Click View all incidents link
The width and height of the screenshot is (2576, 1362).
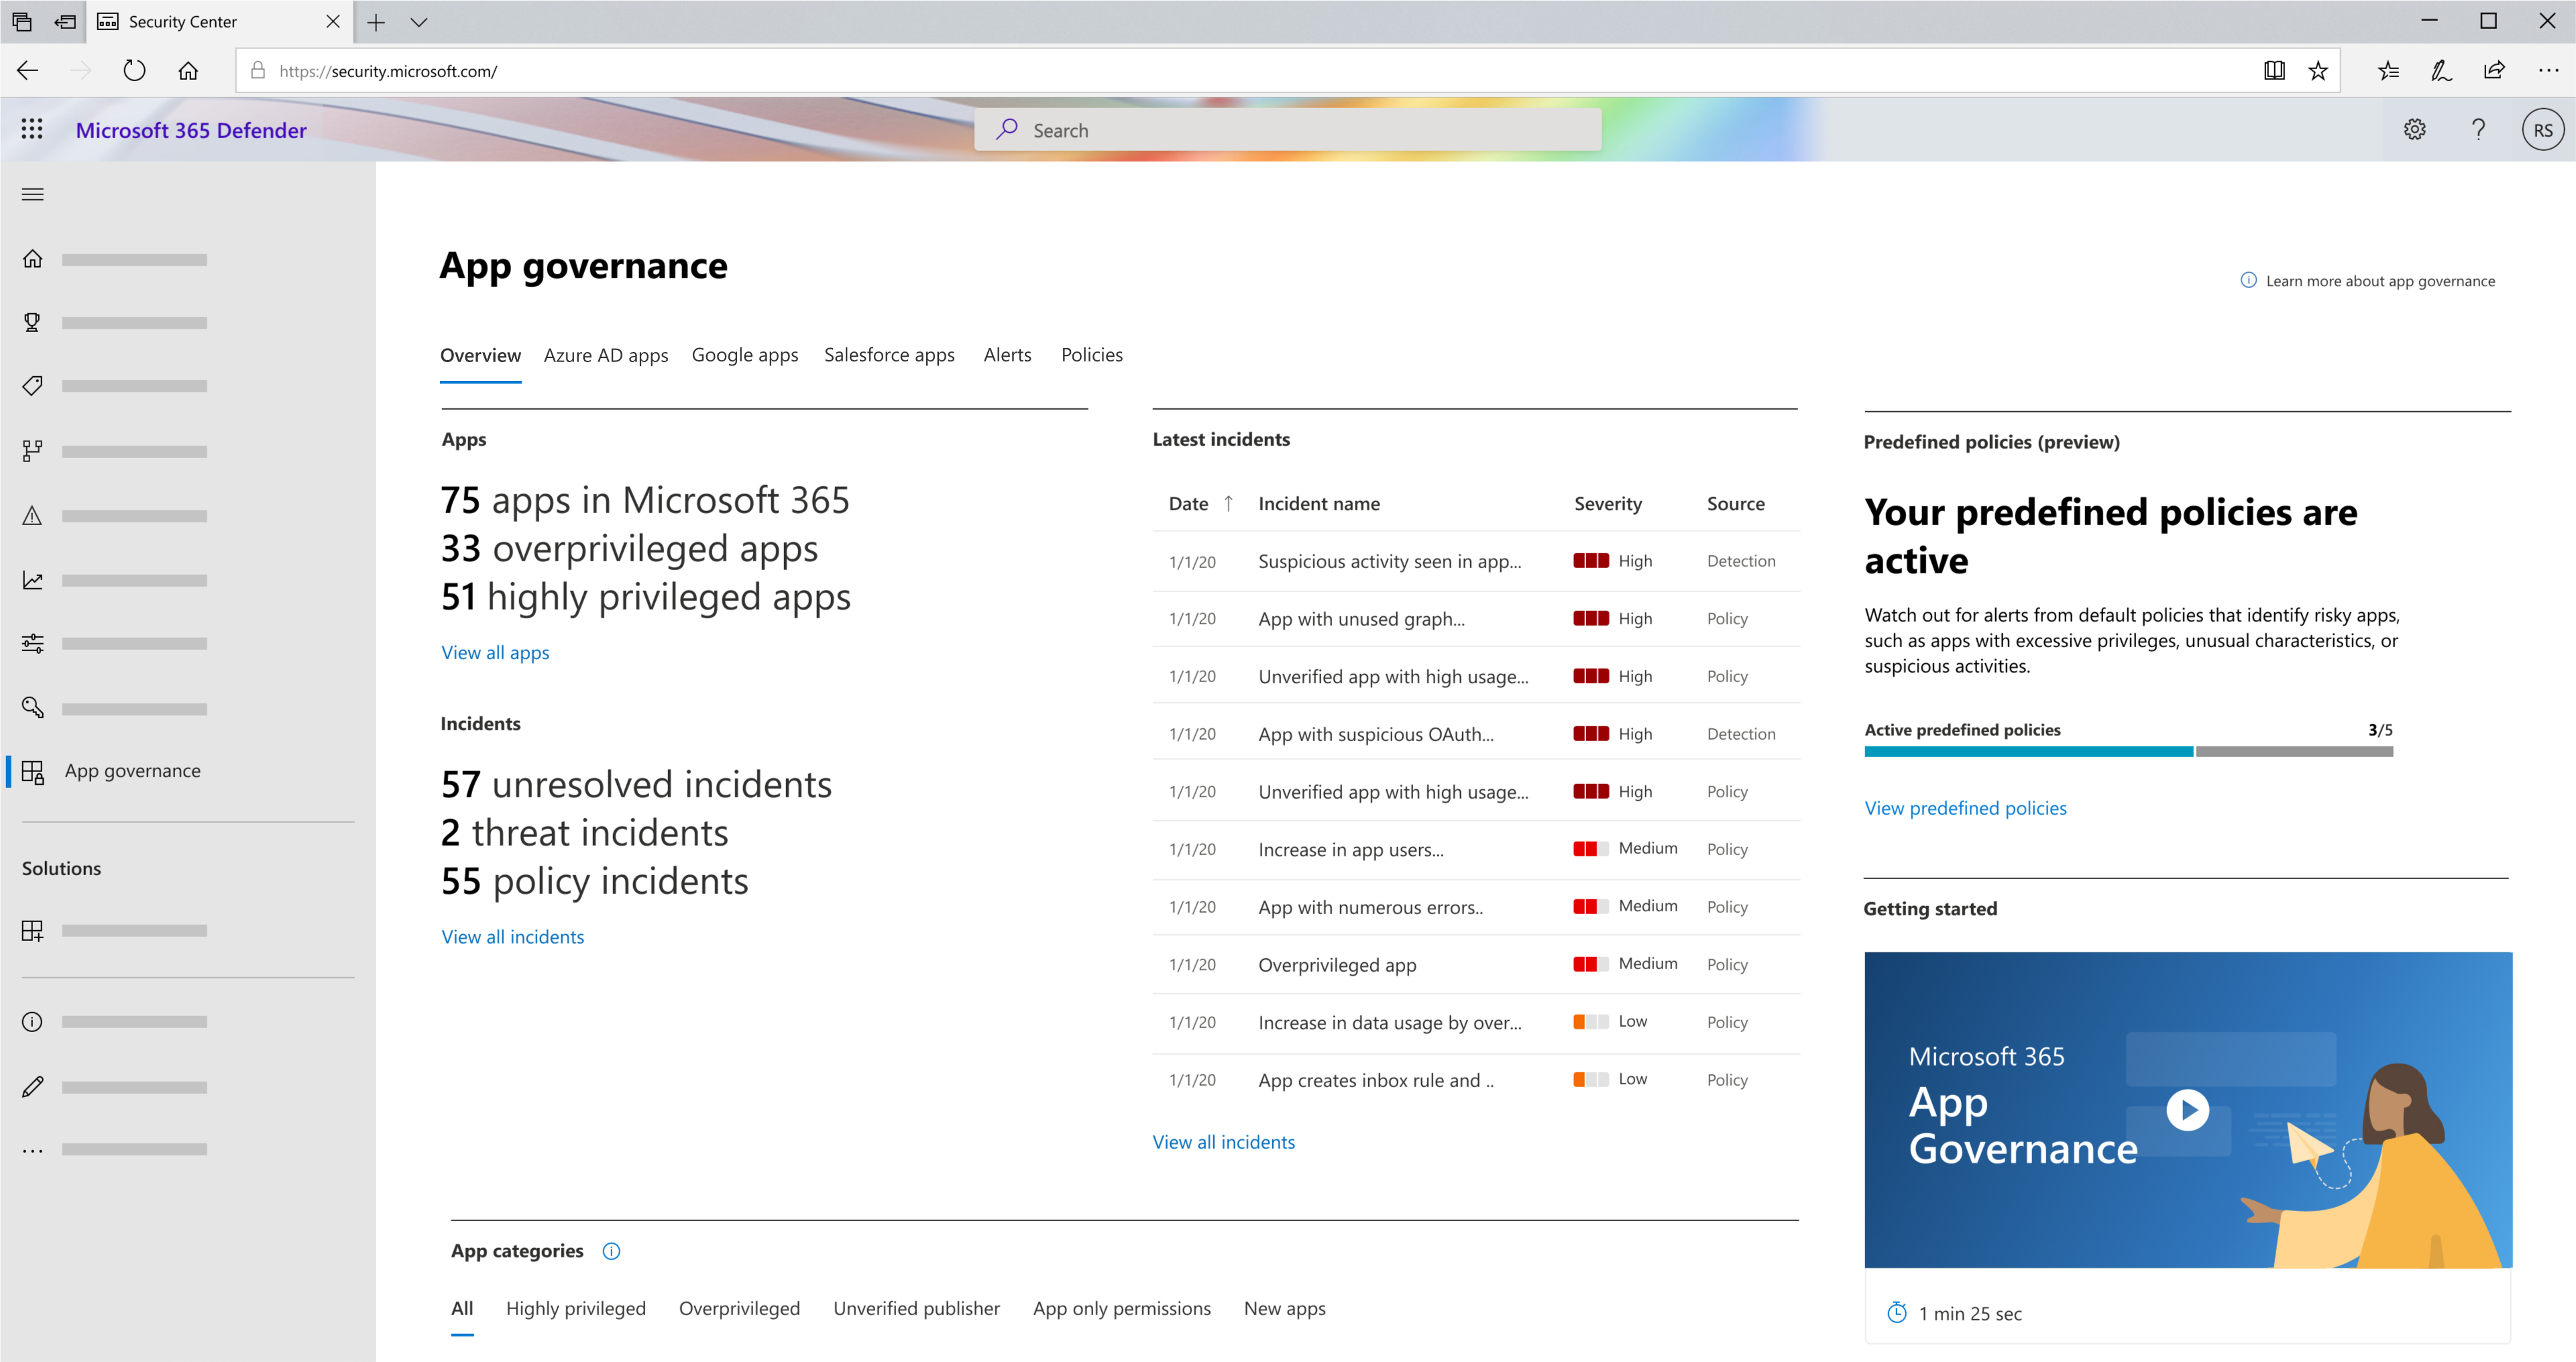(511, 934)
